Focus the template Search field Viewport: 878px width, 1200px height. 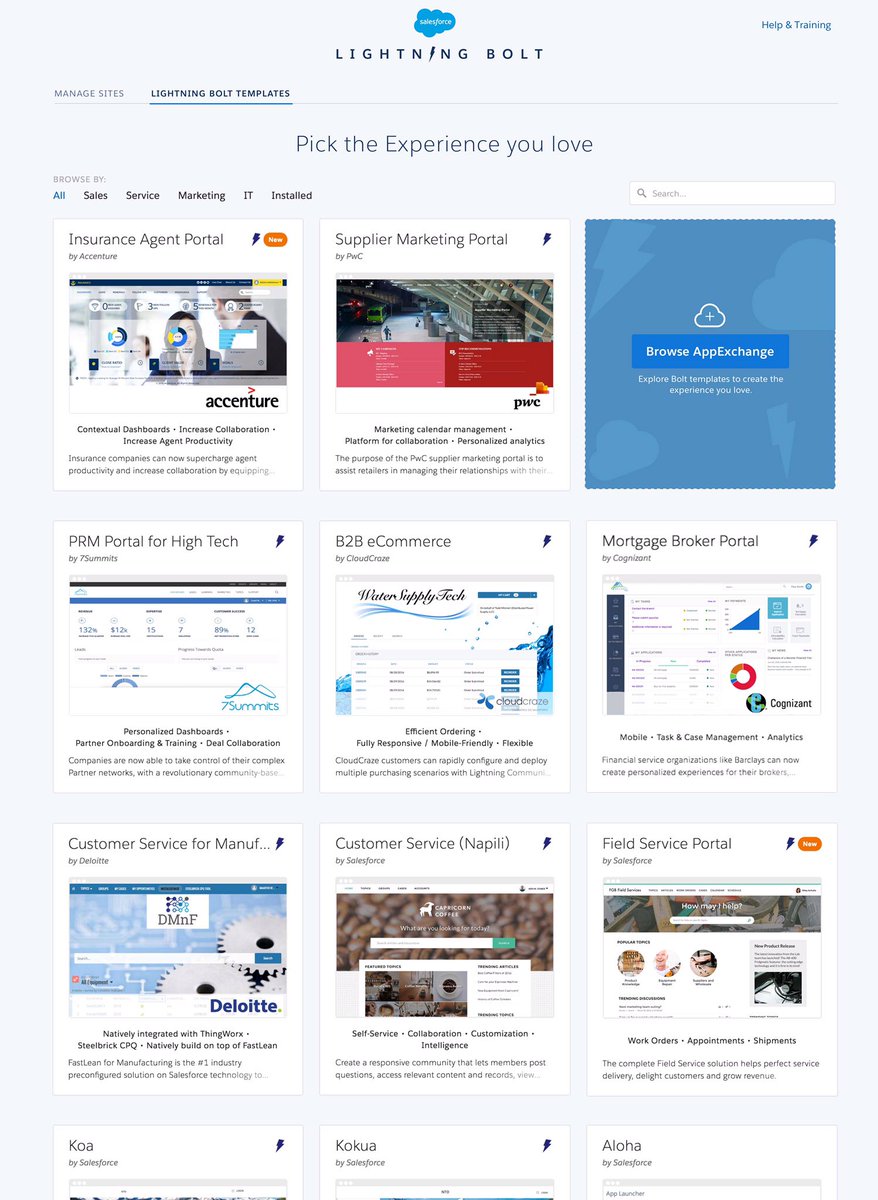(732, 193)
